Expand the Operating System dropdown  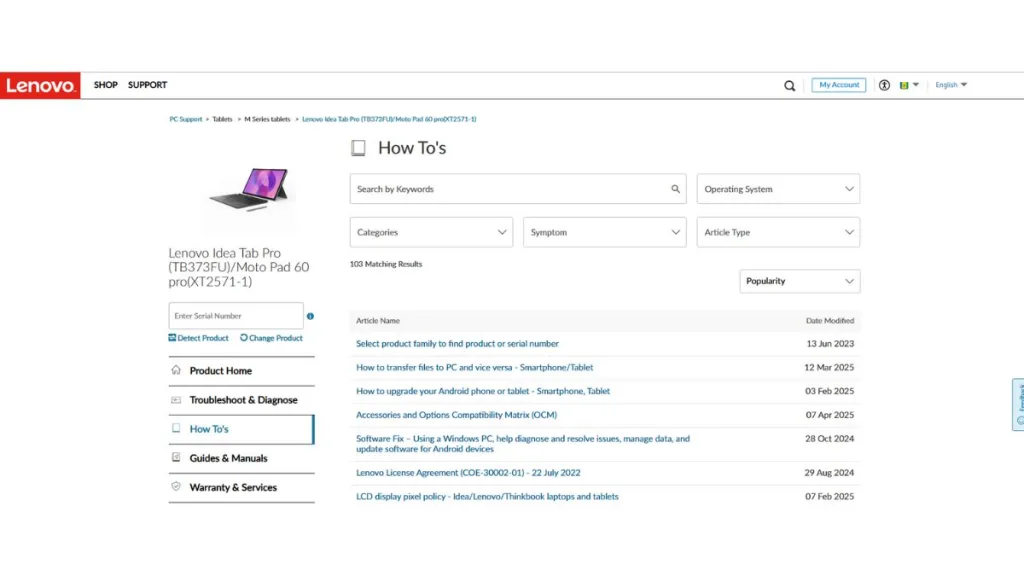coord(778,189)
